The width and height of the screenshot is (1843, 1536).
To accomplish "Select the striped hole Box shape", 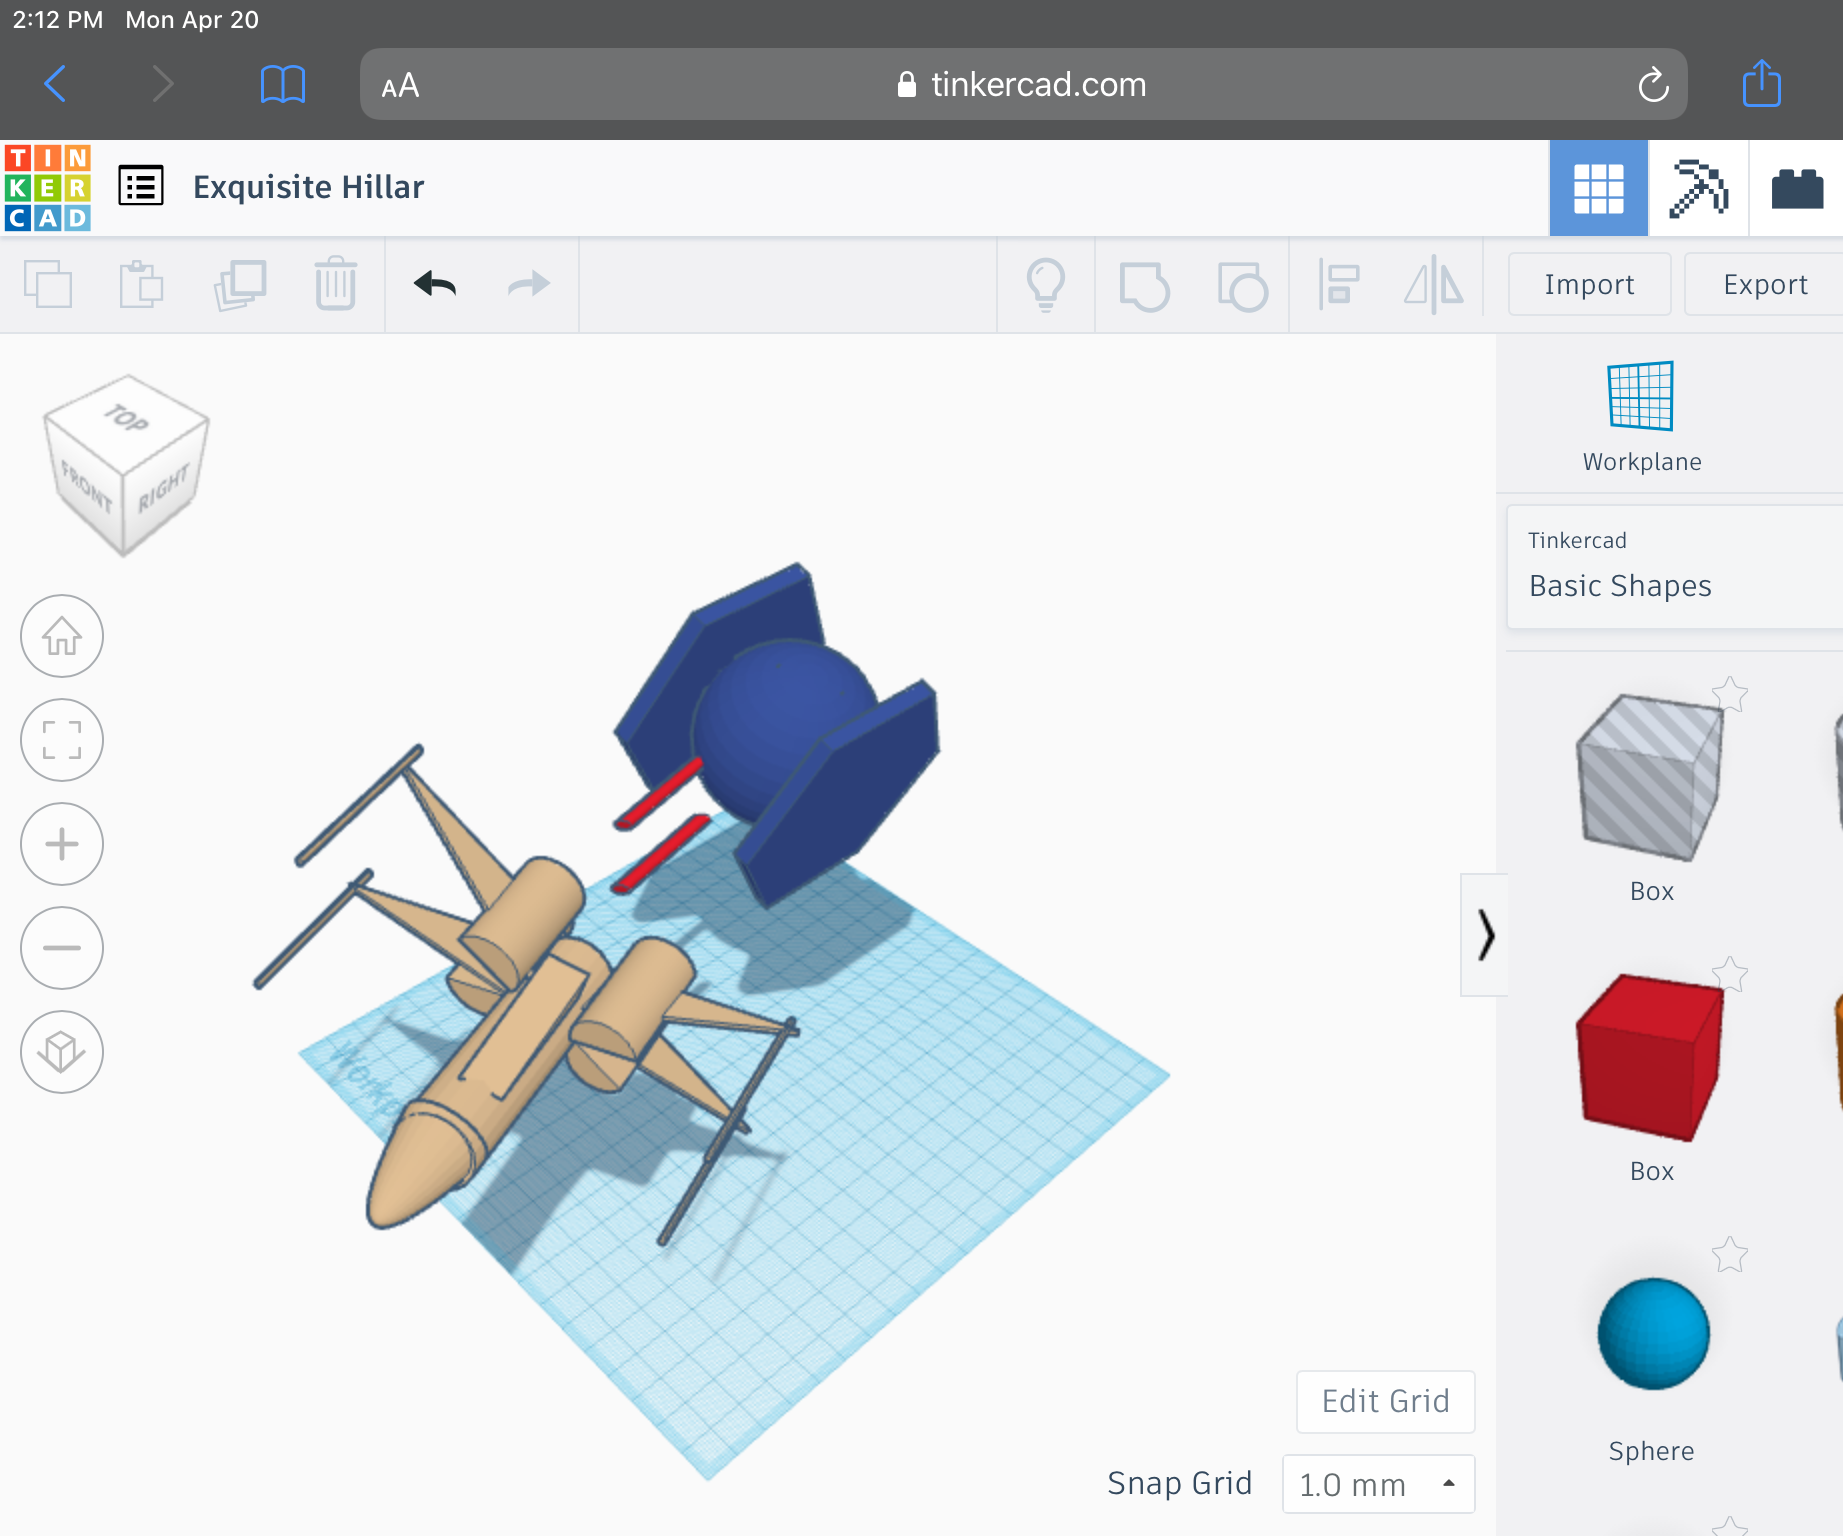I will pyautogui.click(x=1650, y=777).
